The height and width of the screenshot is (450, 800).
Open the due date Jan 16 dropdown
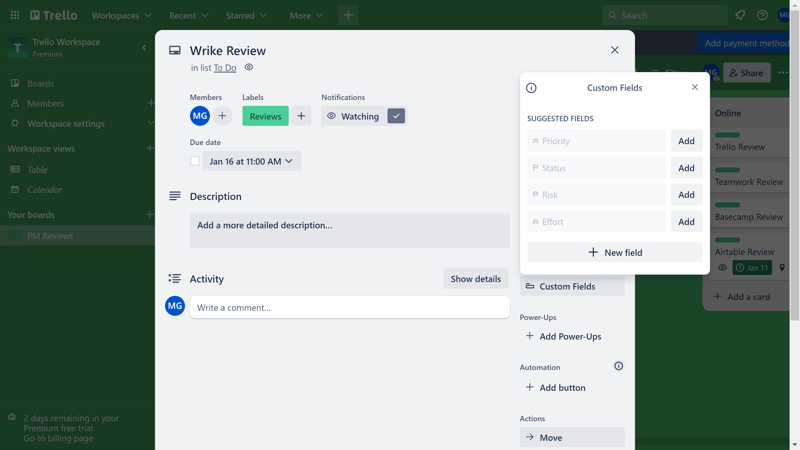click(x=252, y=161)
